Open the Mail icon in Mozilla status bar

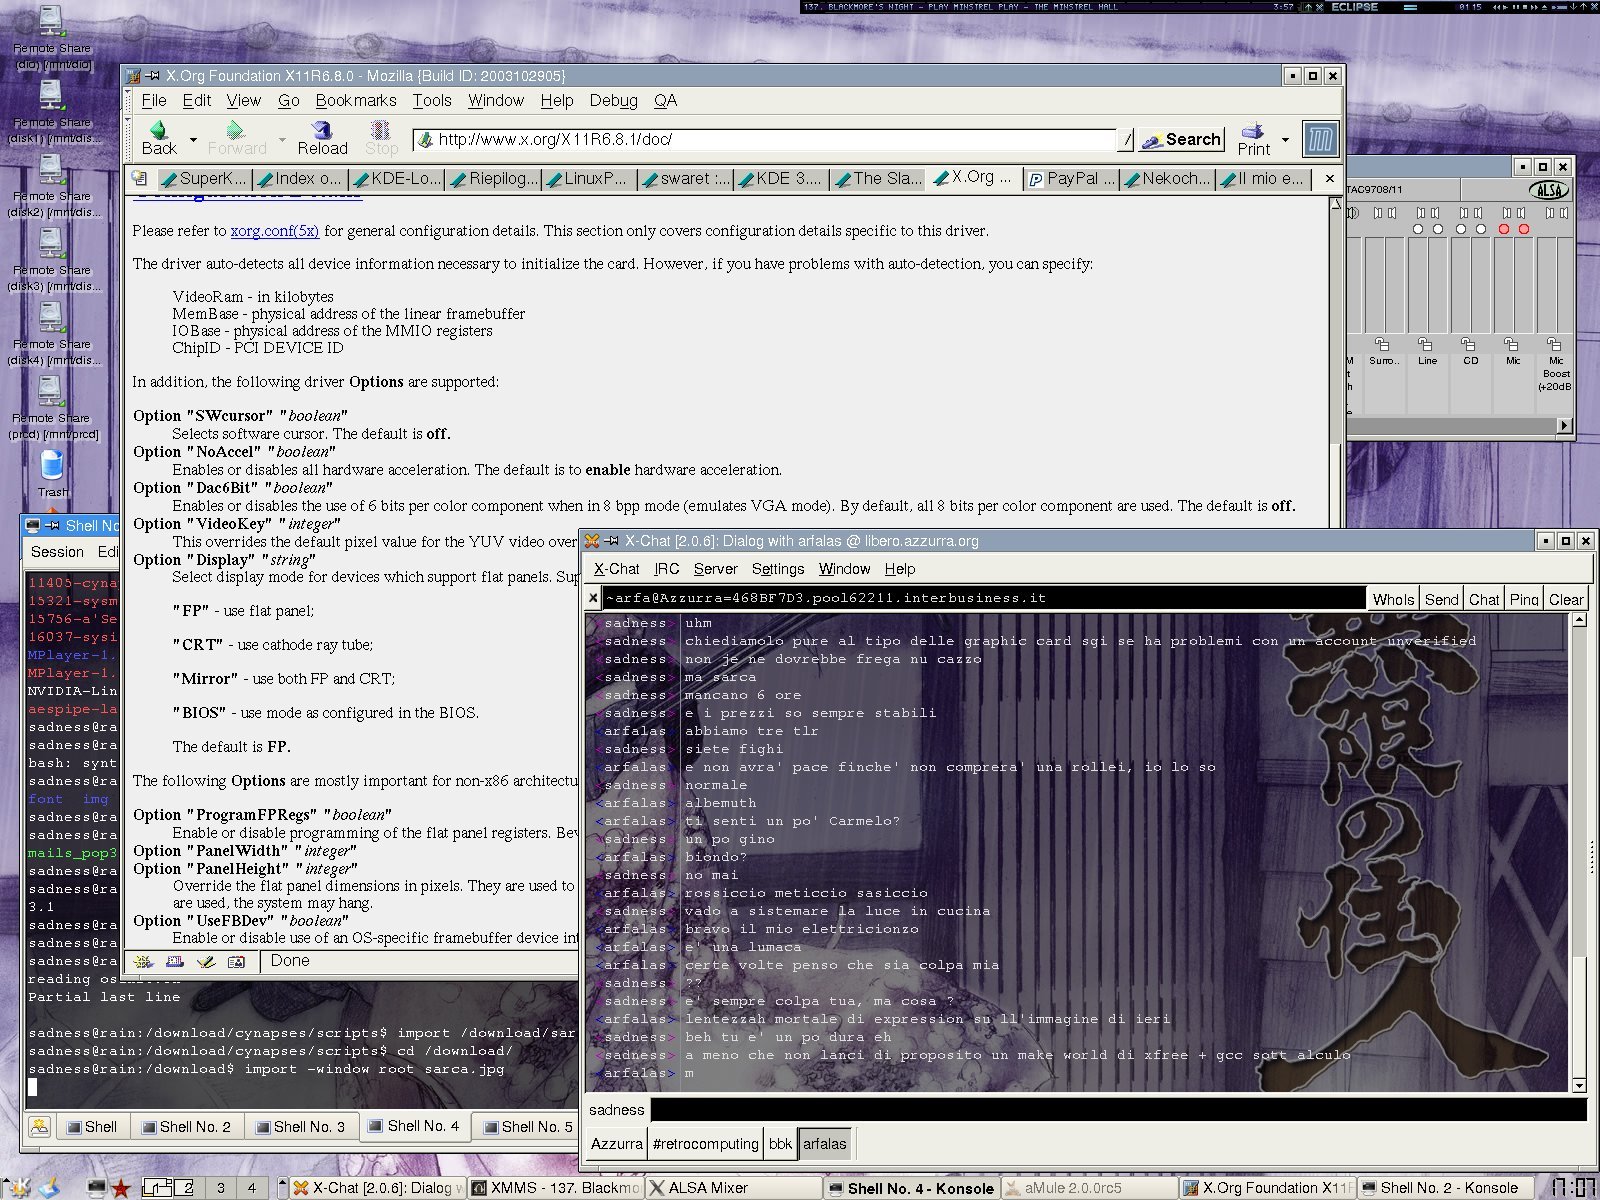click(175, 961)
